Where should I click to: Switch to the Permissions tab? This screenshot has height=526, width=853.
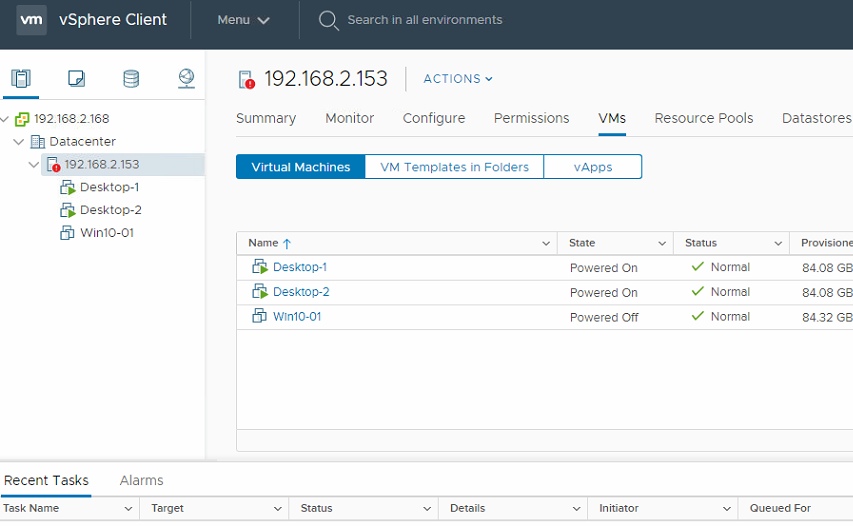(531, 119)
